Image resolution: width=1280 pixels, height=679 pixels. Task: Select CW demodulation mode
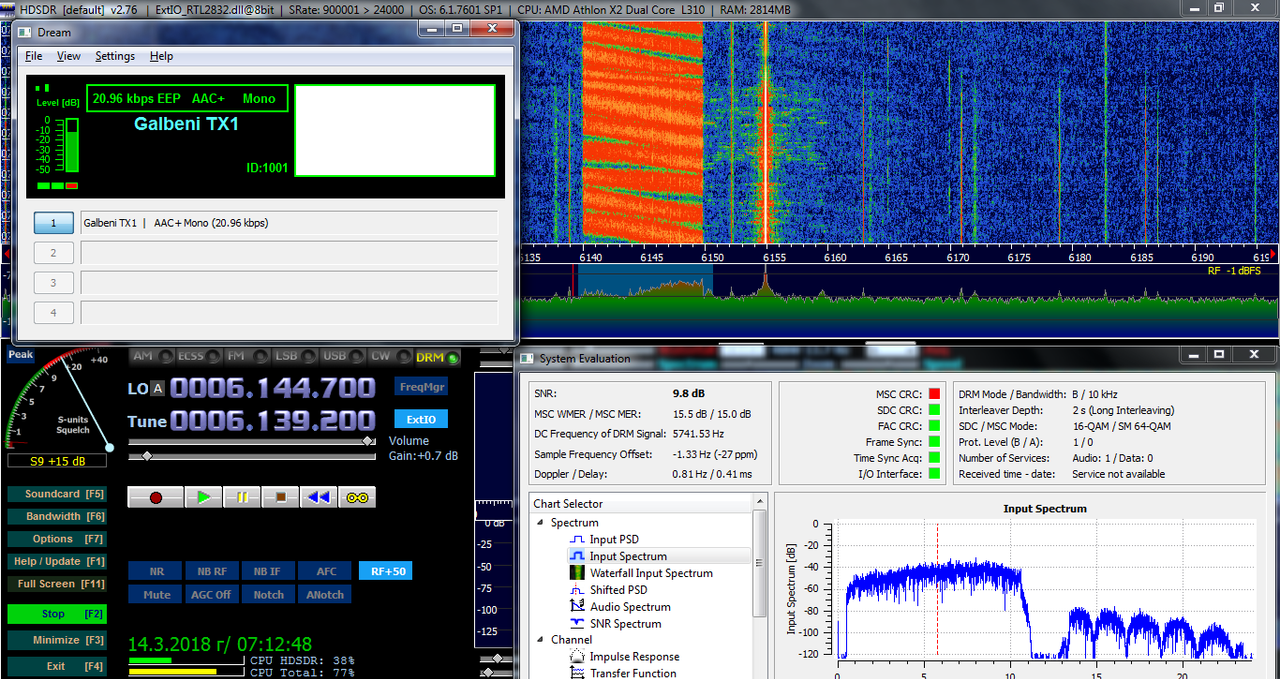click(389, 356)
